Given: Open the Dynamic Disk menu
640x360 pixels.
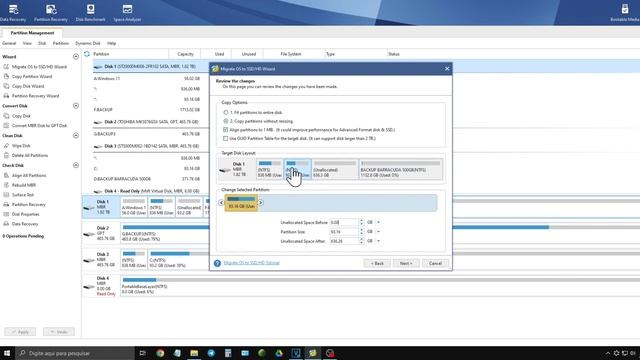Looking at the screenshot, I should point(88,43).
